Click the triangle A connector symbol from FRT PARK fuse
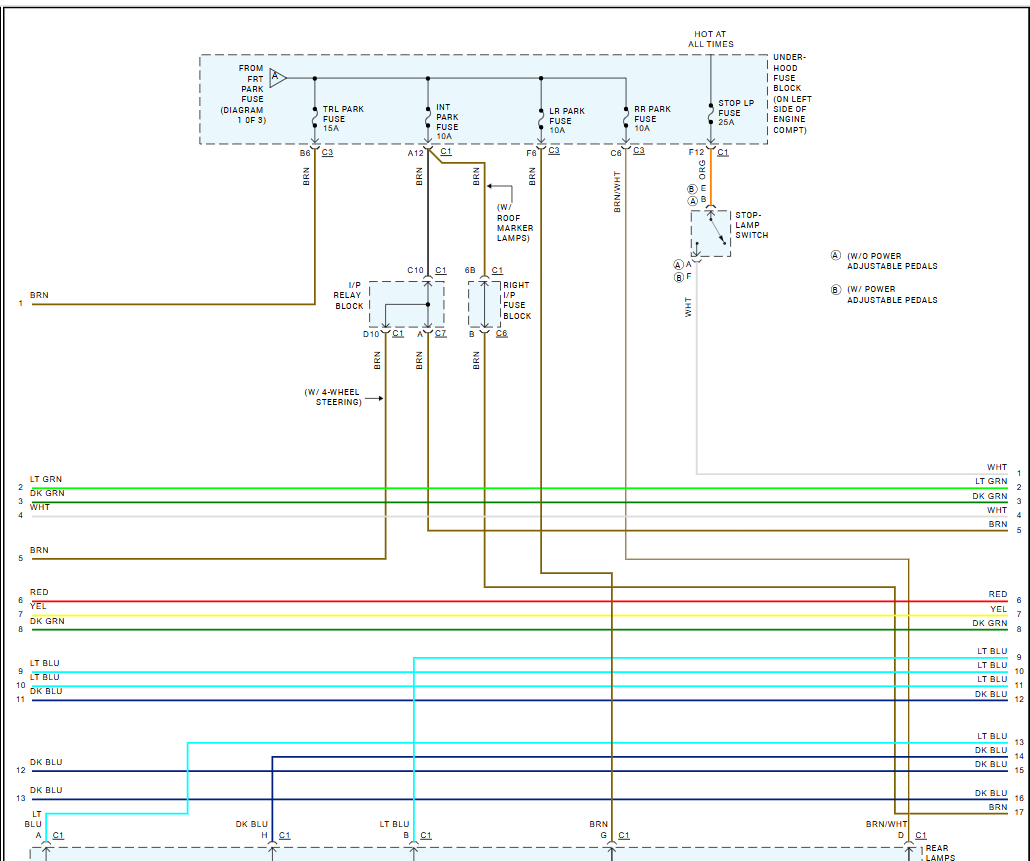The image size is (1030, 861). [278, 77]
